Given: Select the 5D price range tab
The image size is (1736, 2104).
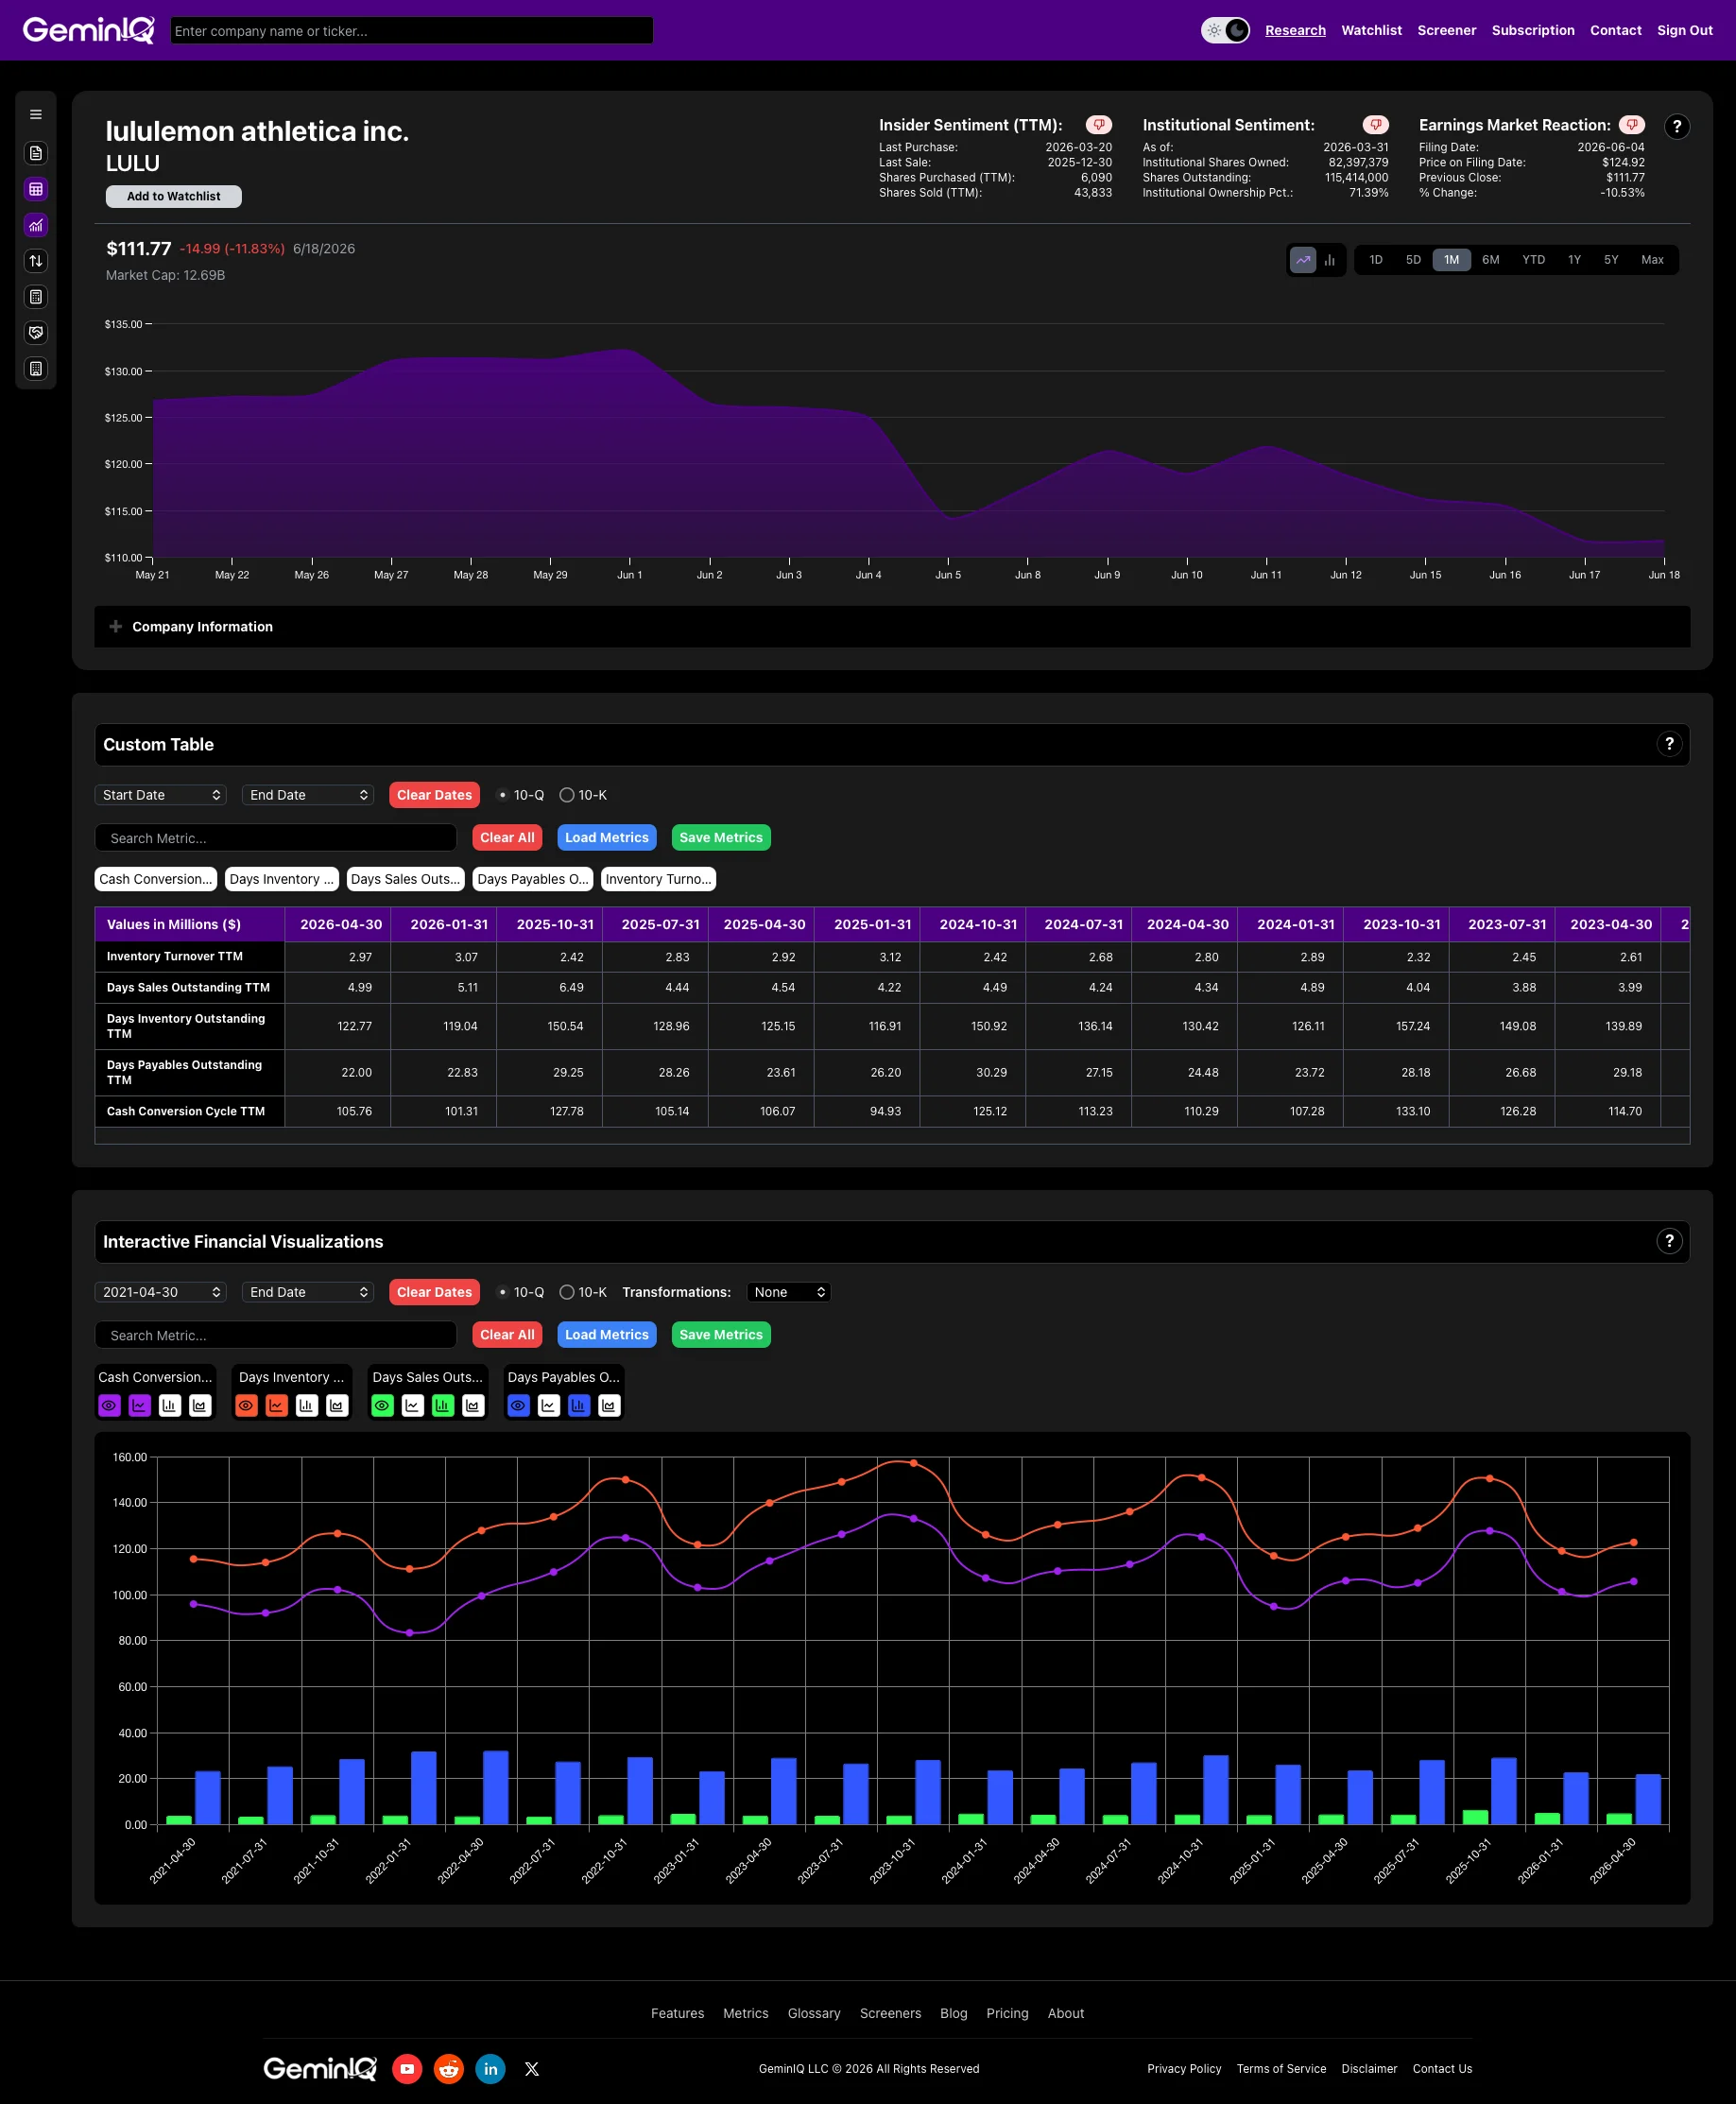Looking at the screenshot, I should 1413,260.
